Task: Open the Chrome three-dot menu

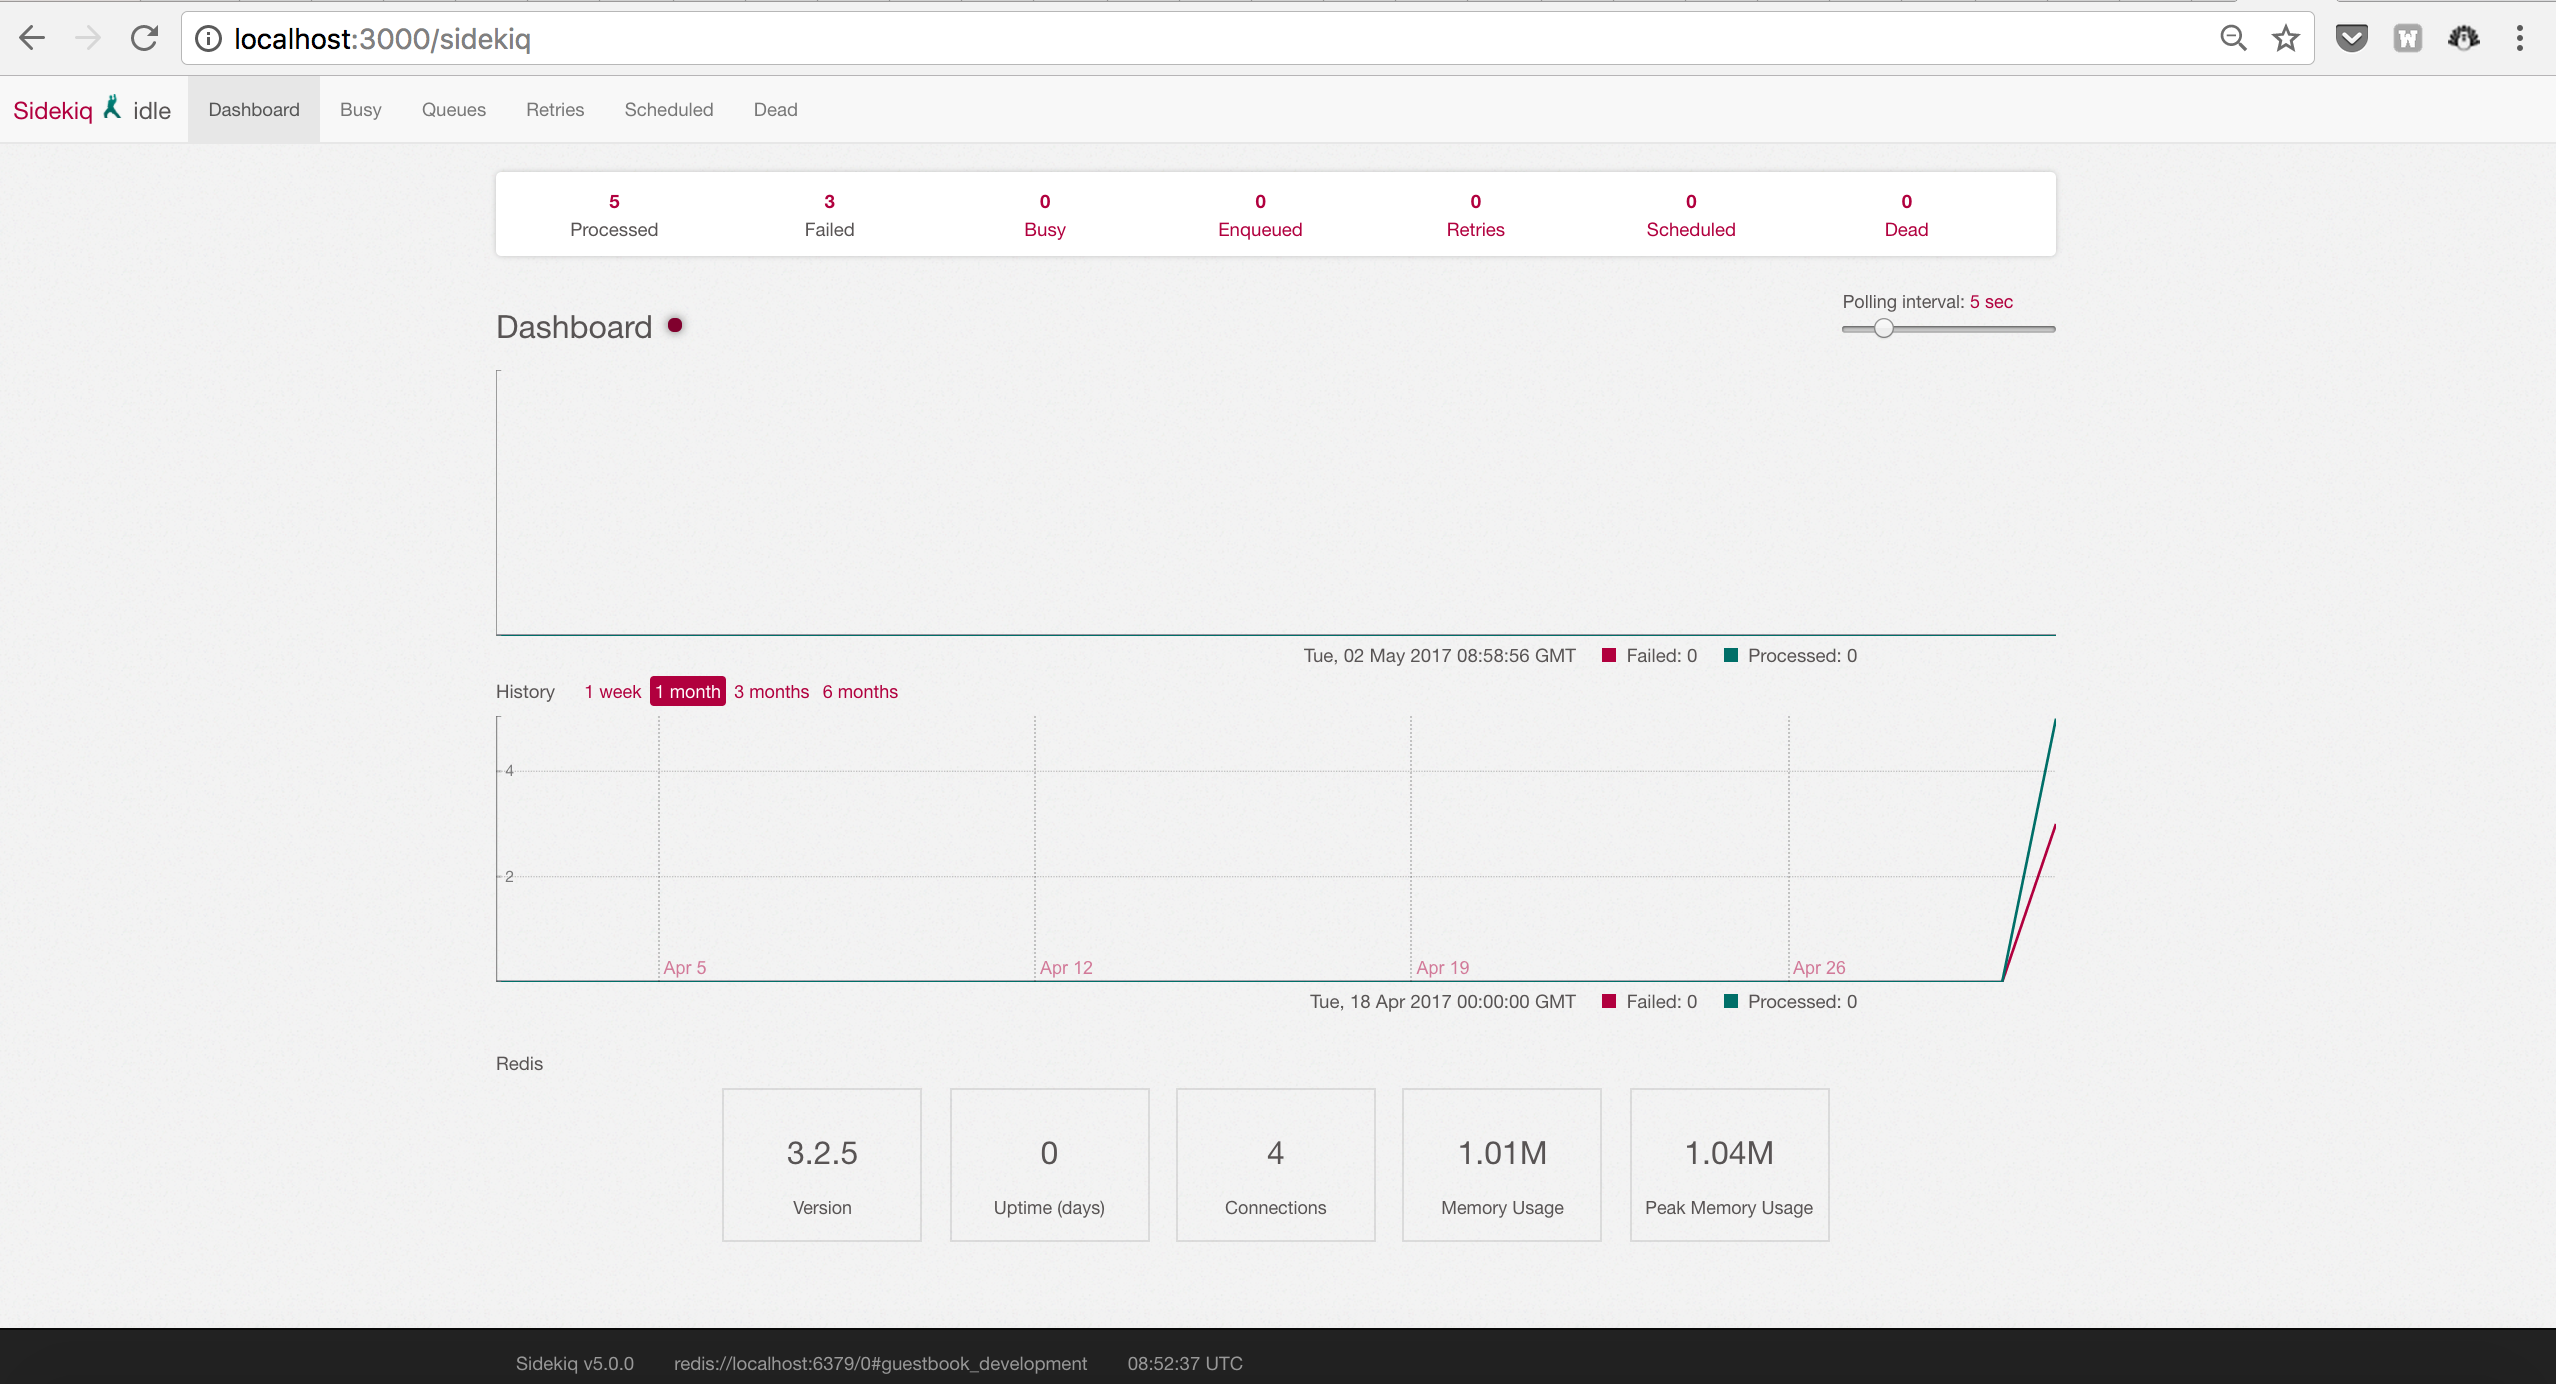Action: (x=2520, y=38)
